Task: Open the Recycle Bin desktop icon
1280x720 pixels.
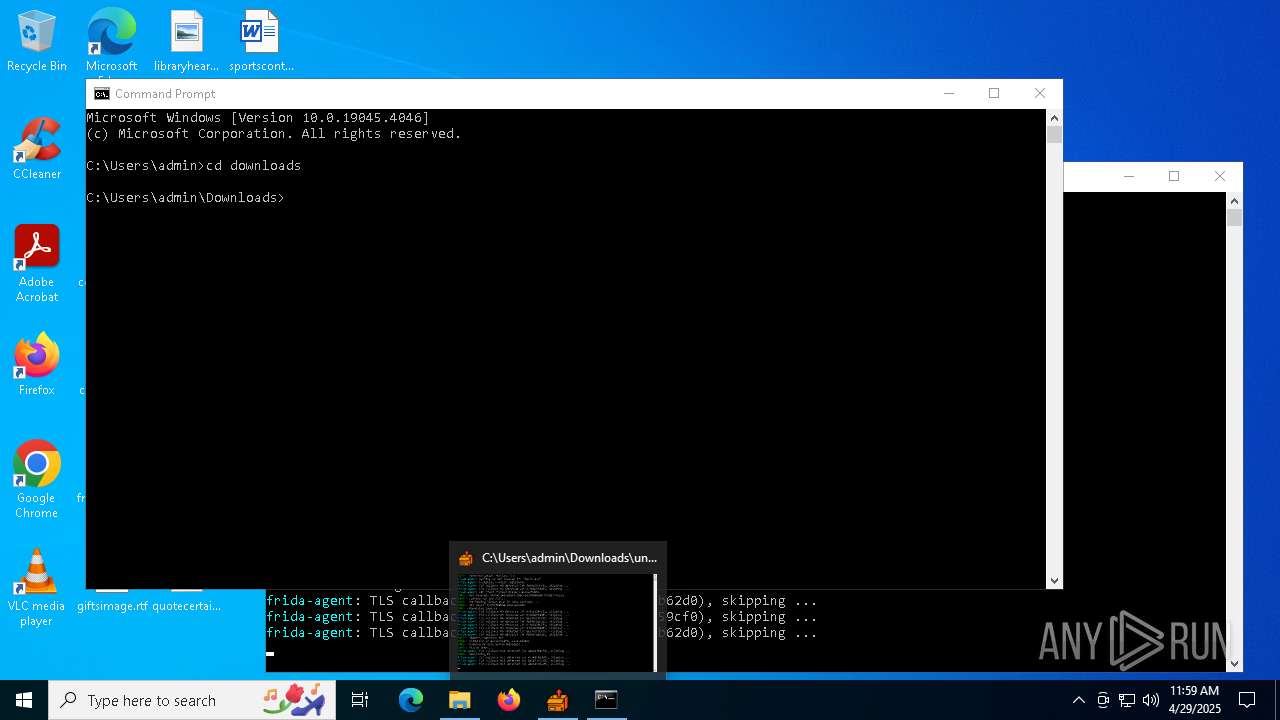Action: tap(37, 42)
